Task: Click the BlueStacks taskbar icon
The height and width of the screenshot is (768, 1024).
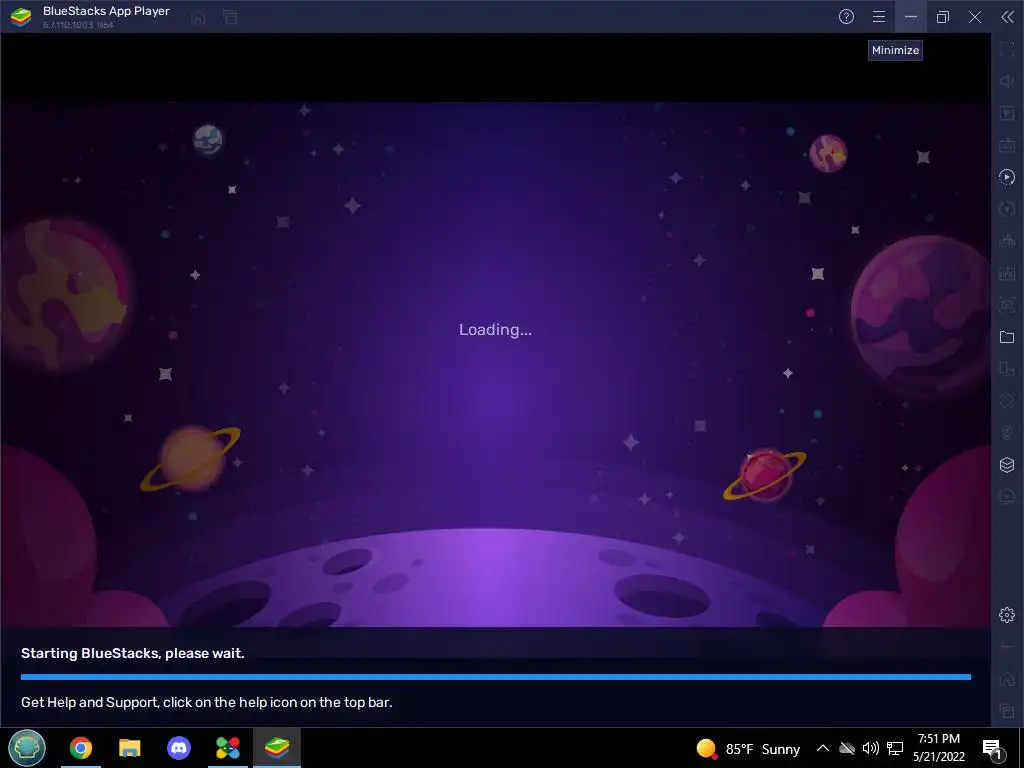Action: point(277,748)
